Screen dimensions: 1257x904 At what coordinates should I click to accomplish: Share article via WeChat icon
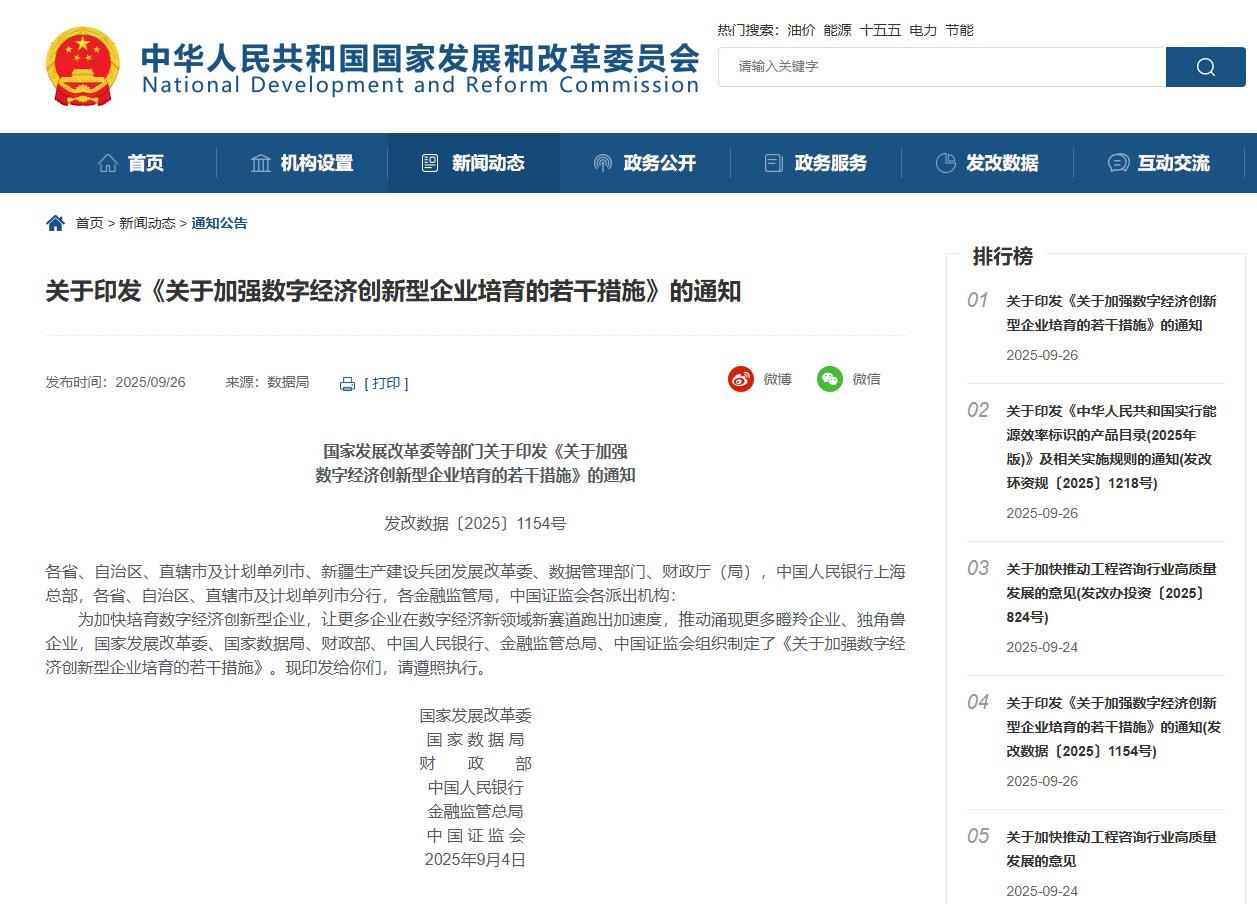point(830,379)
